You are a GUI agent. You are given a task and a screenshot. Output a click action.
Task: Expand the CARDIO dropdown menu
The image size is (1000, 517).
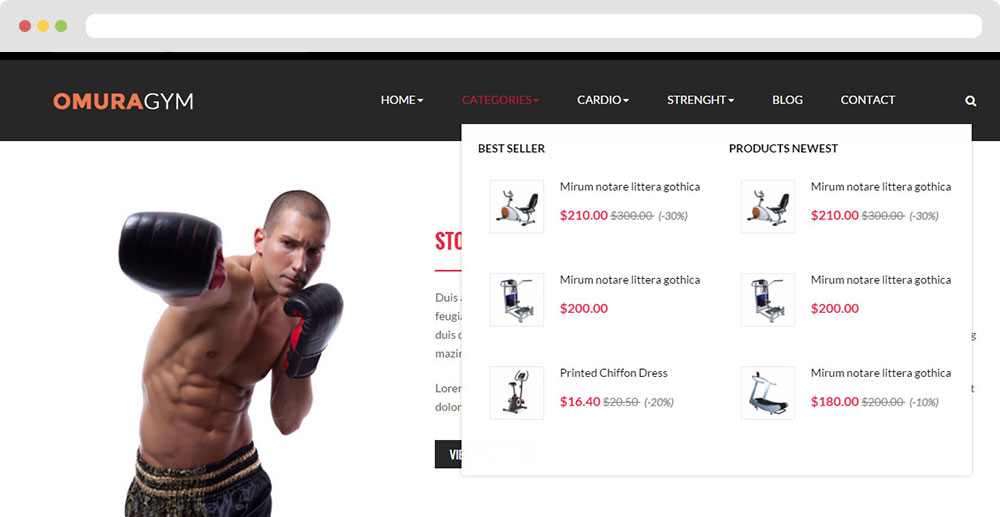tap(603, 100)
